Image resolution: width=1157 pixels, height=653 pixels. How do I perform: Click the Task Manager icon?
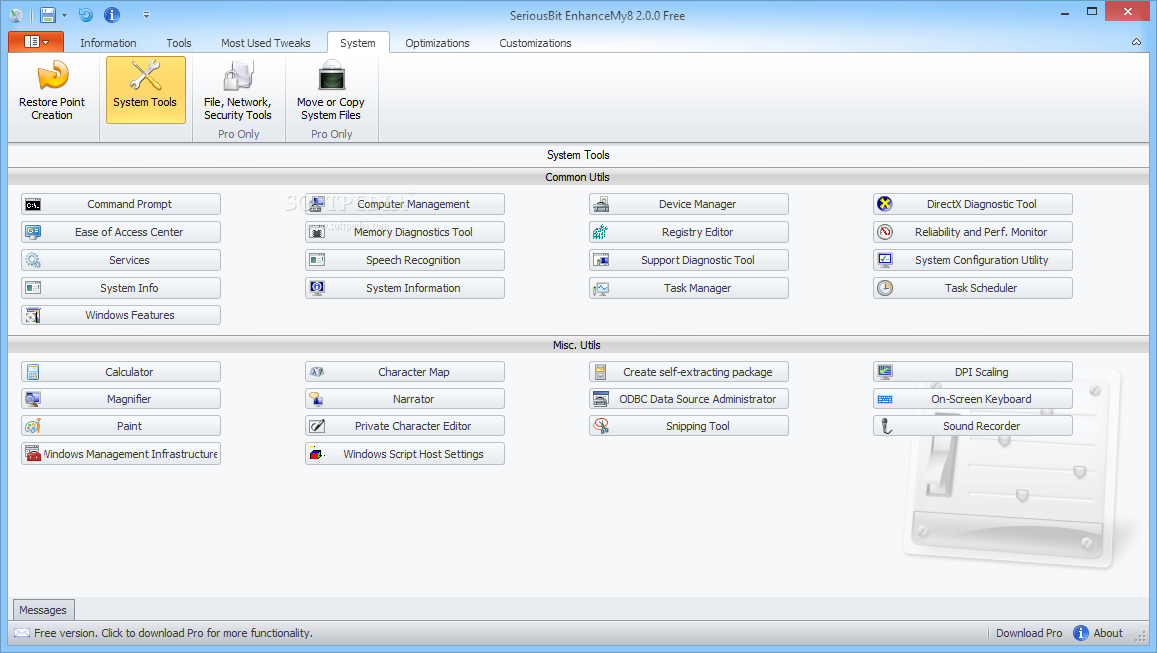601,288
